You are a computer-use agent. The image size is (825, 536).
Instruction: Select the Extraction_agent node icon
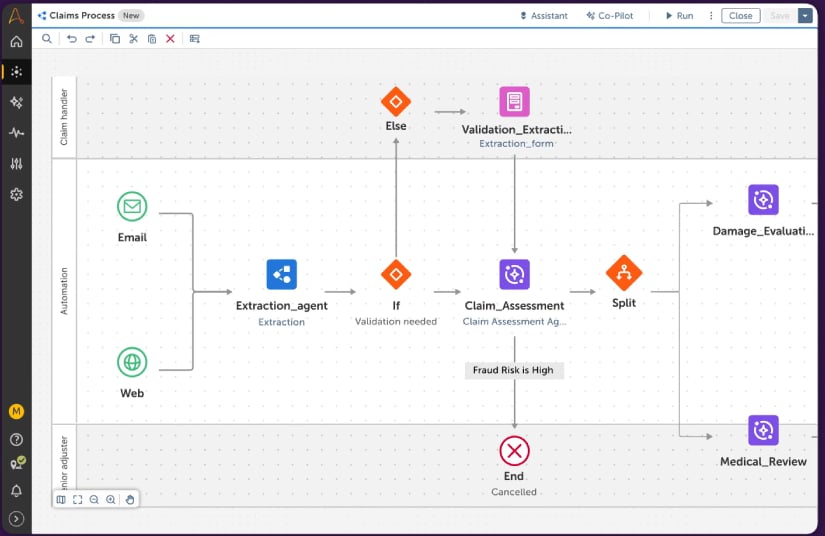point(281,274)
